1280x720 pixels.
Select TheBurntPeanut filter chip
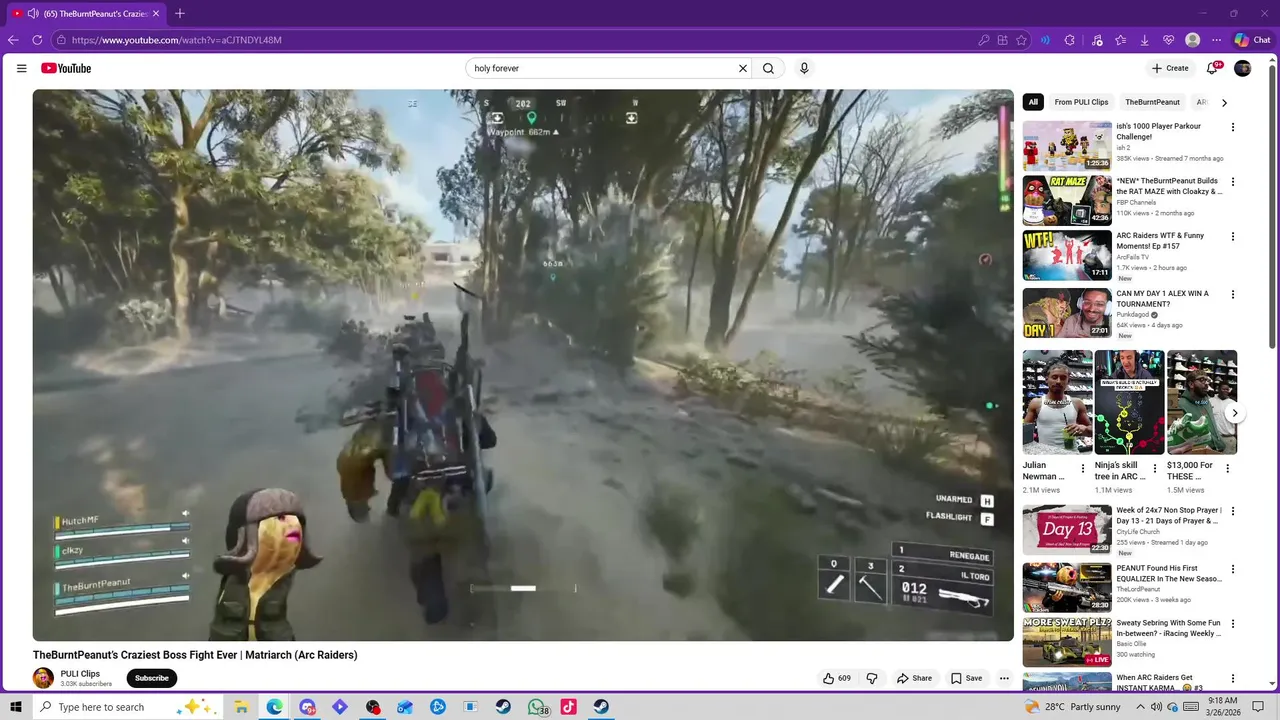pyautogui.click(x=1152, y=102)
